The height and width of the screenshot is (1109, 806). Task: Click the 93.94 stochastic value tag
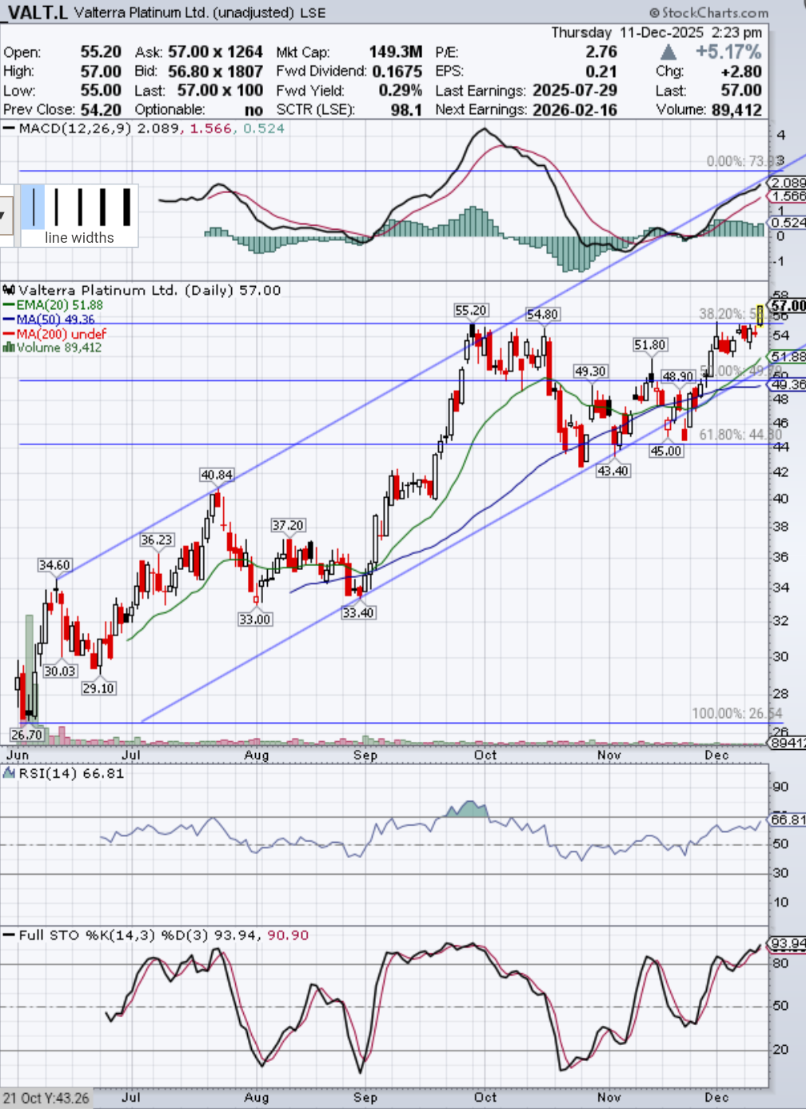(x=788, y=944)
